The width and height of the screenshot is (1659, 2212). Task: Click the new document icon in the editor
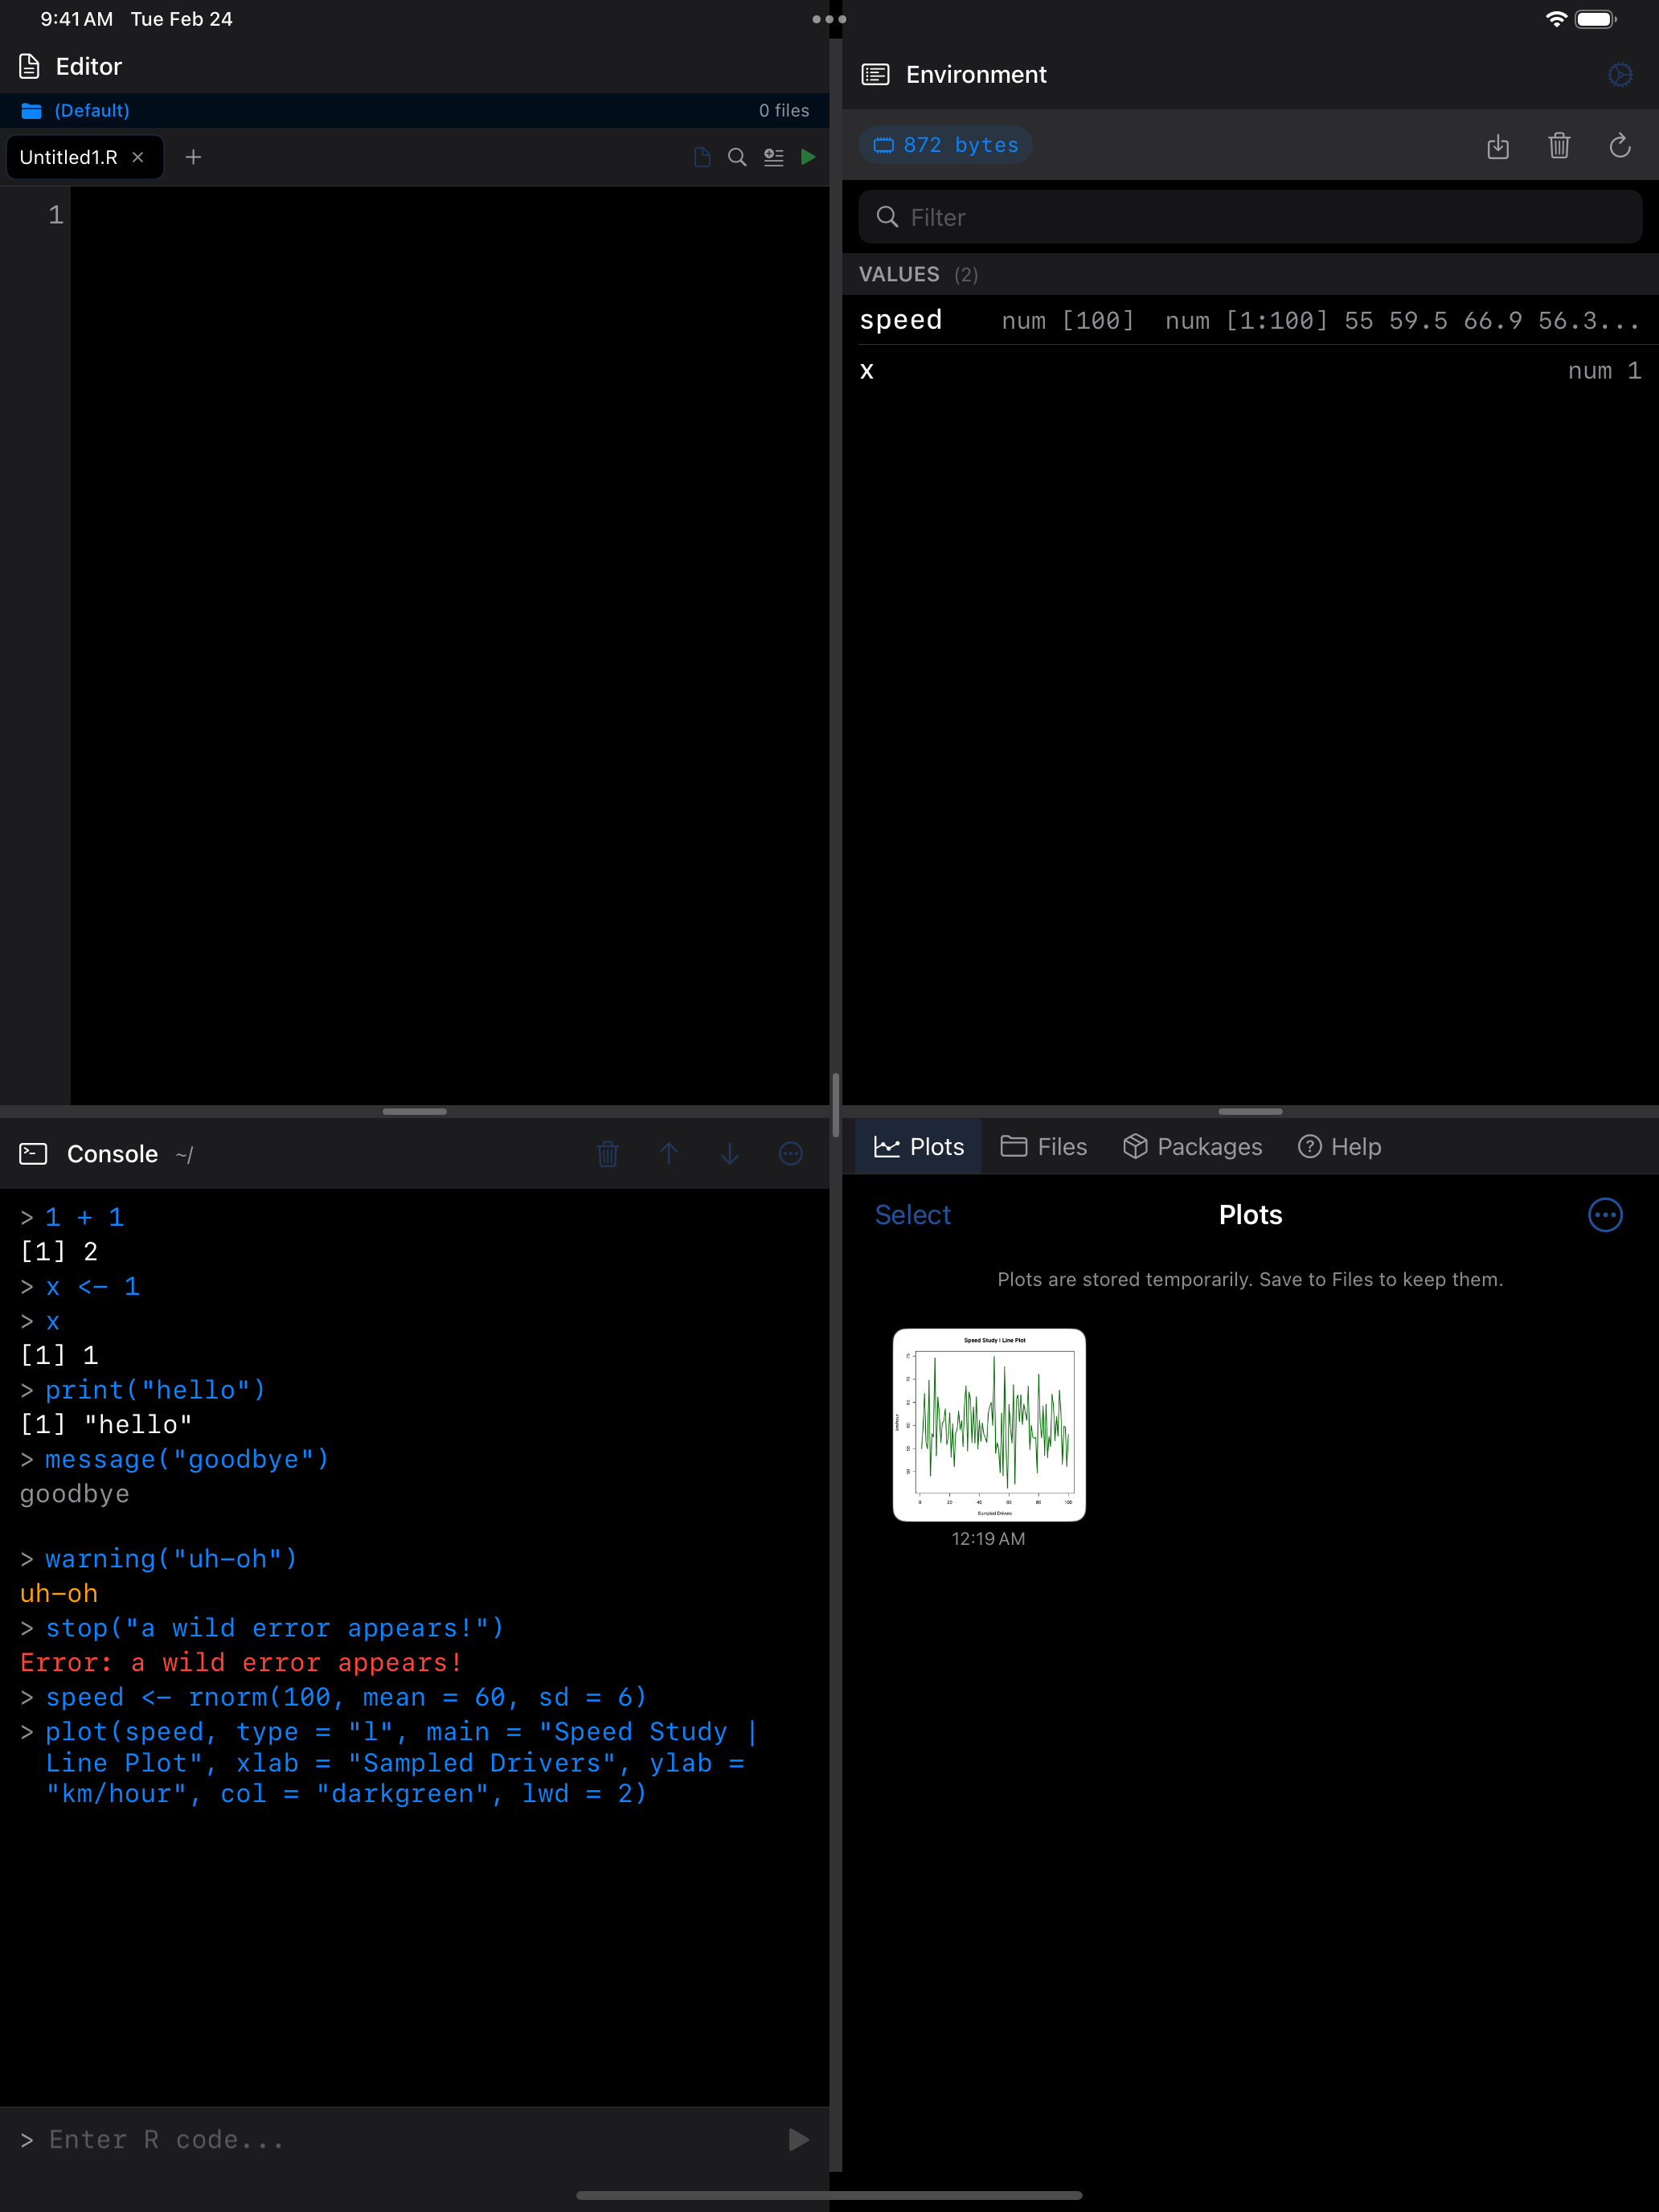(x=701, y=157)
